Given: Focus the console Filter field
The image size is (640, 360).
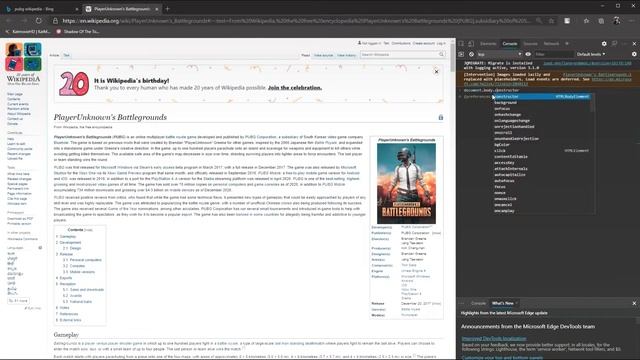Looking at the screenshot, I should (553, 54).
